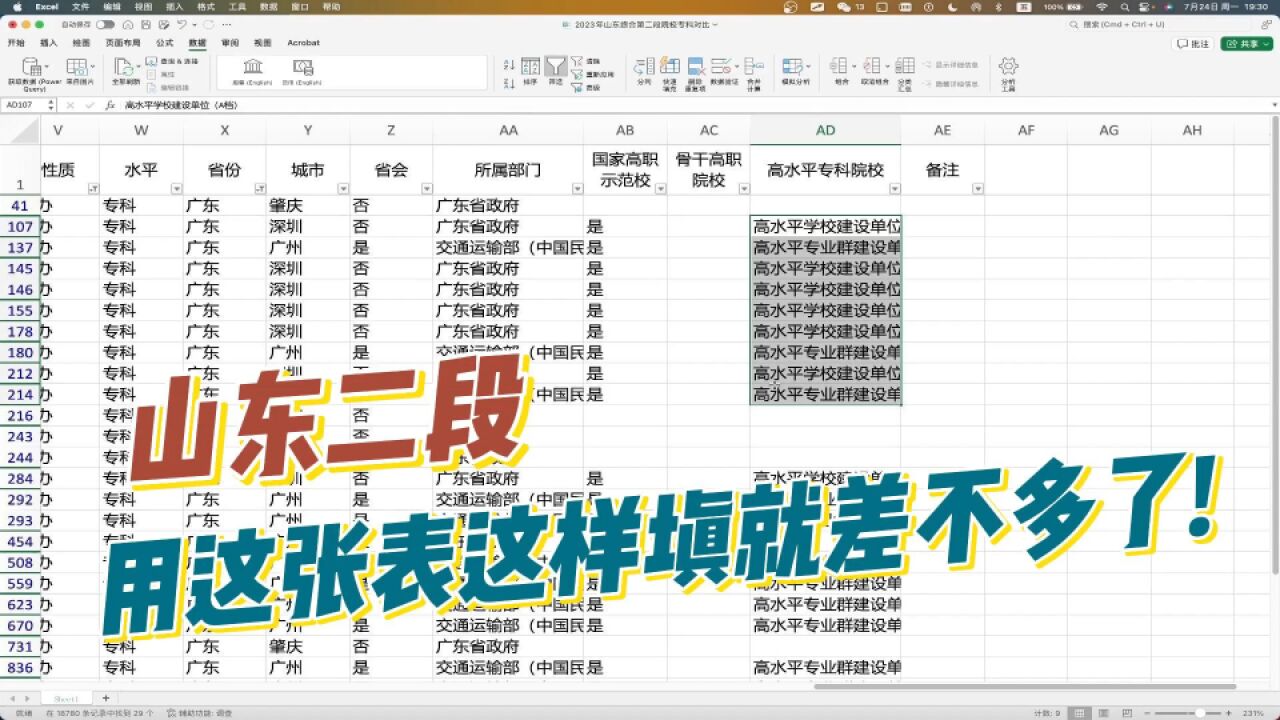Sort descending with Z-A icon
This screenshot has width=1280, height=720.
pos(509,82)
